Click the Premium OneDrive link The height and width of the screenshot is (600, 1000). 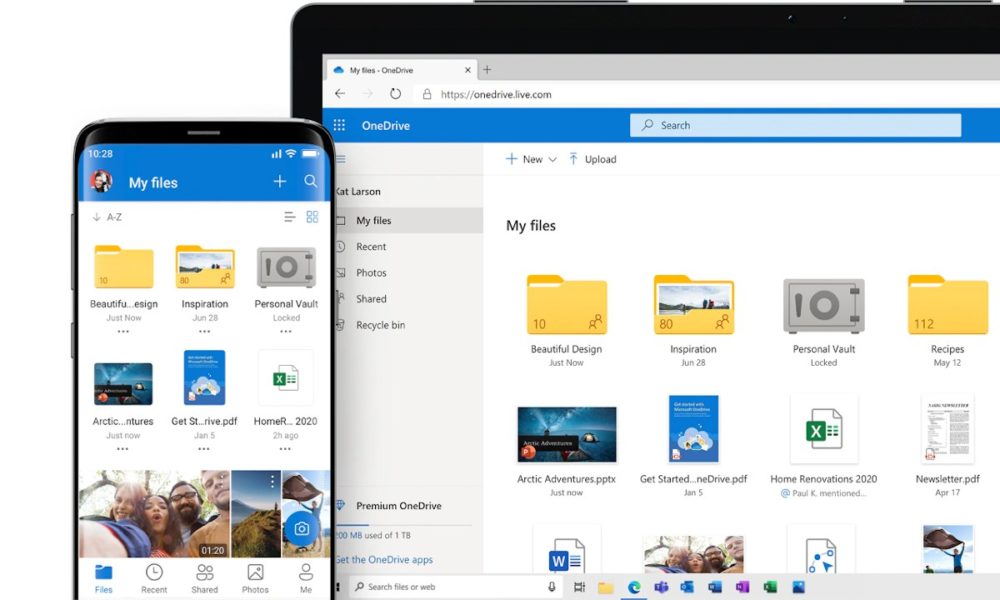(x=399, y=506)
